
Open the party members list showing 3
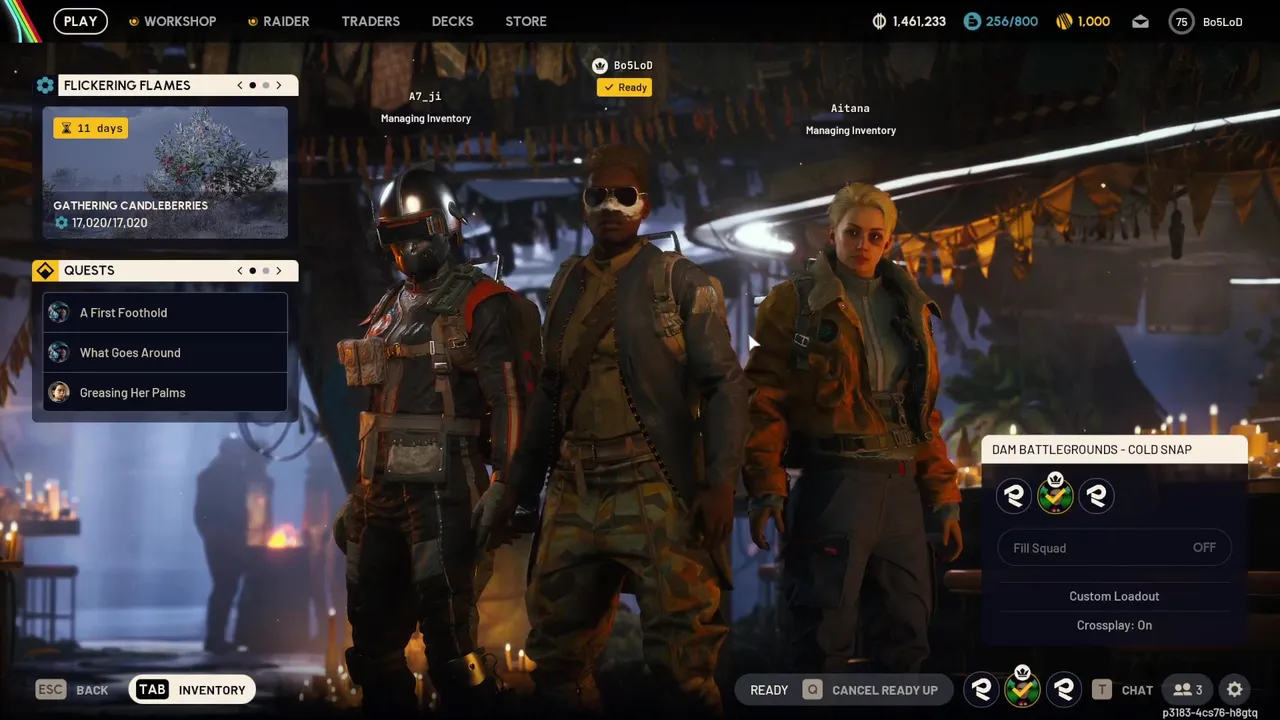click(x=1188, y=690)
